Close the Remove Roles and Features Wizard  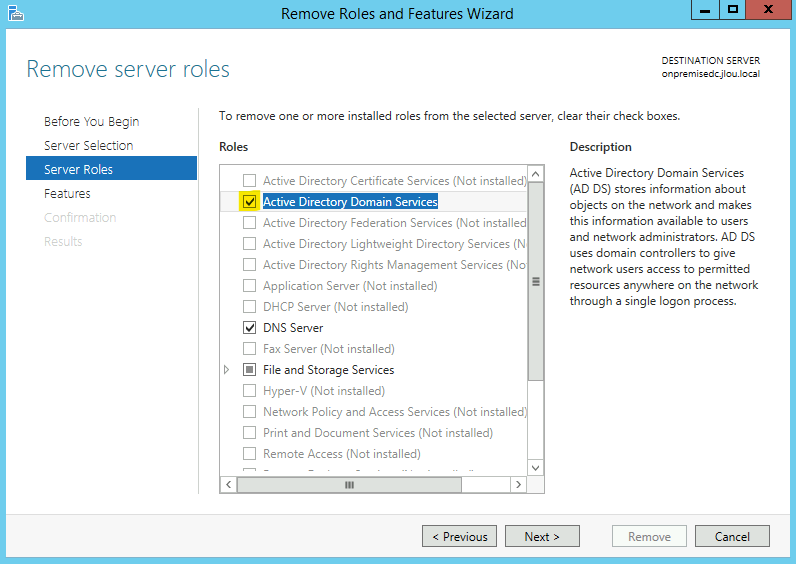pyautogui.click(x=769, y=10)
